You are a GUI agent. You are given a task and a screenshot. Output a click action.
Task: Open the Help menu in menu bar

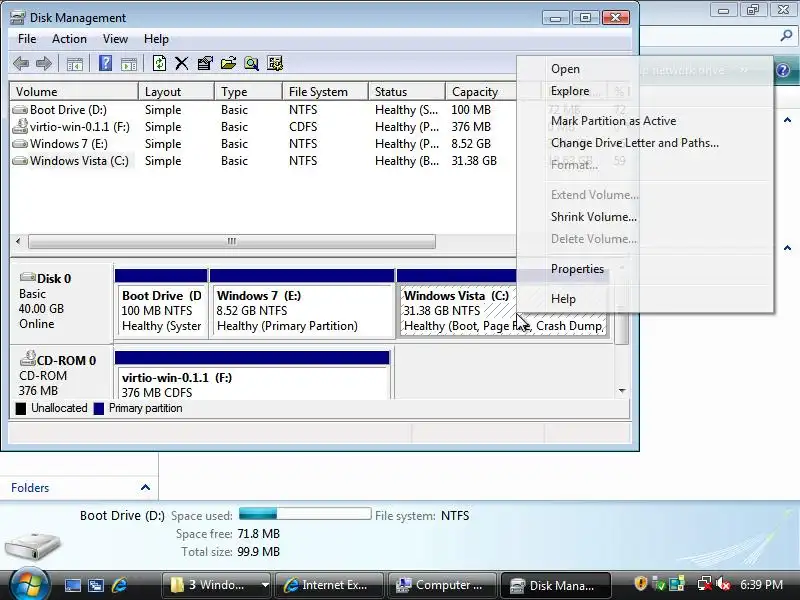click(x=156, y=39)
